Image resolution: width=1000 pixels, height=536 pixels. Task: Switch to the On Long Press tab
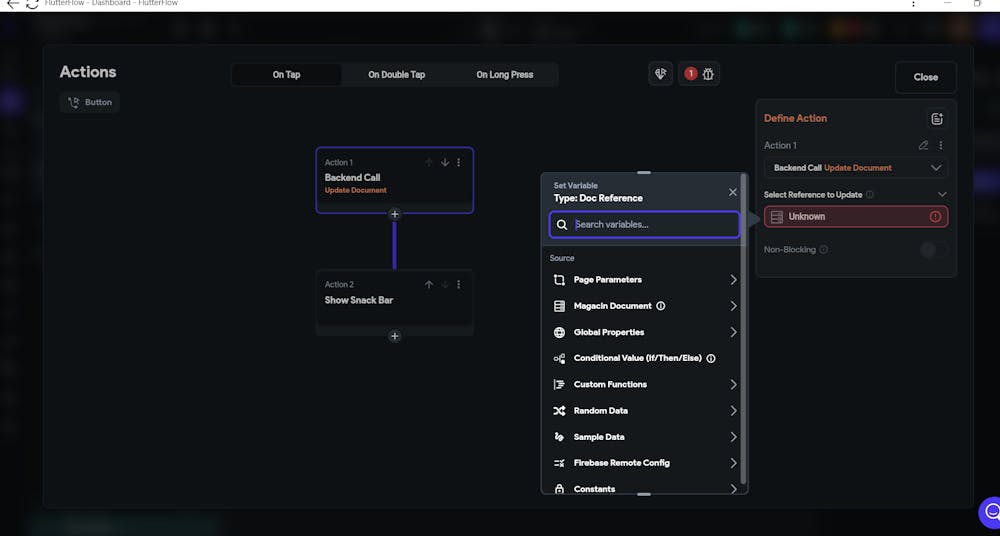tap(504, 75)
